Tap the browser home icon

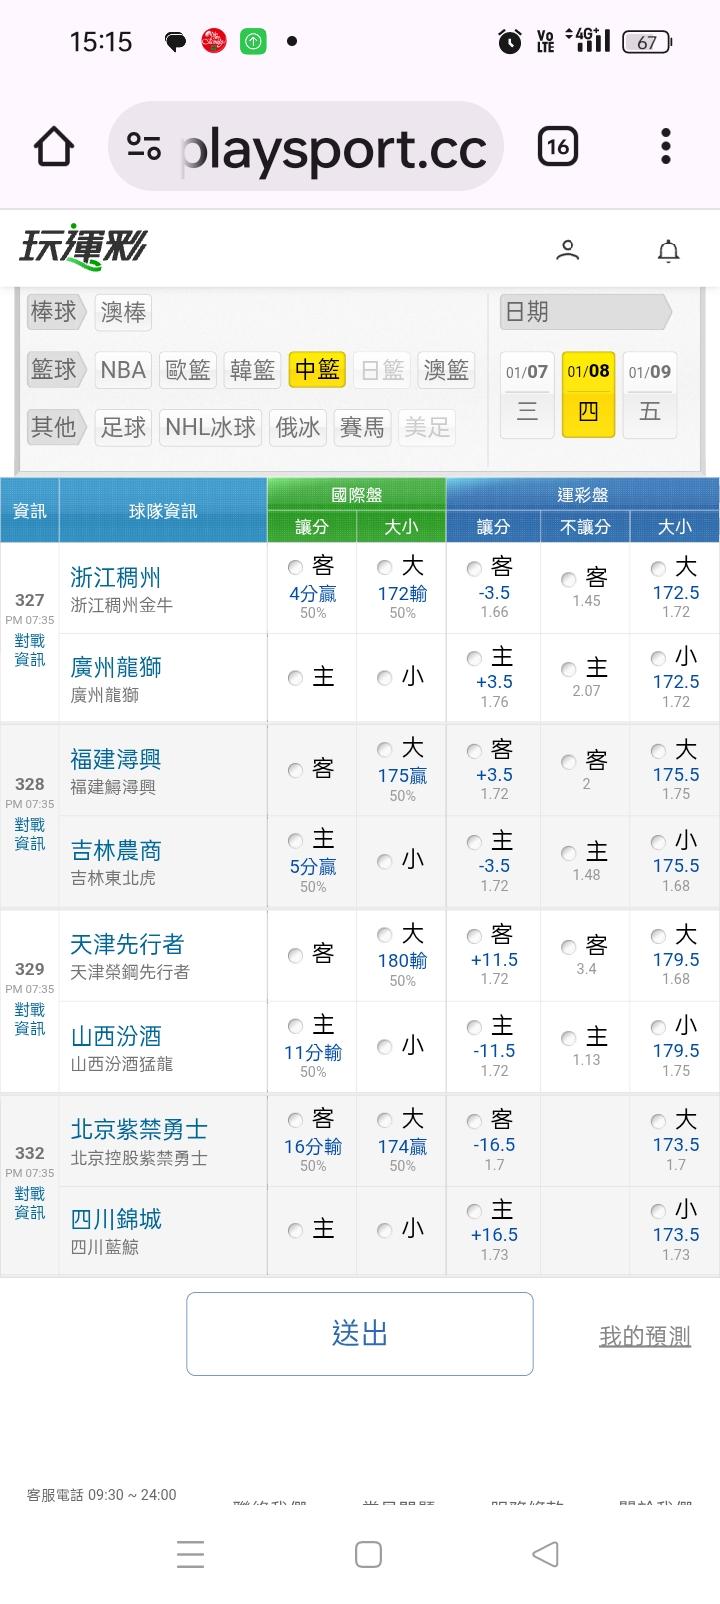tap(54, 148)
